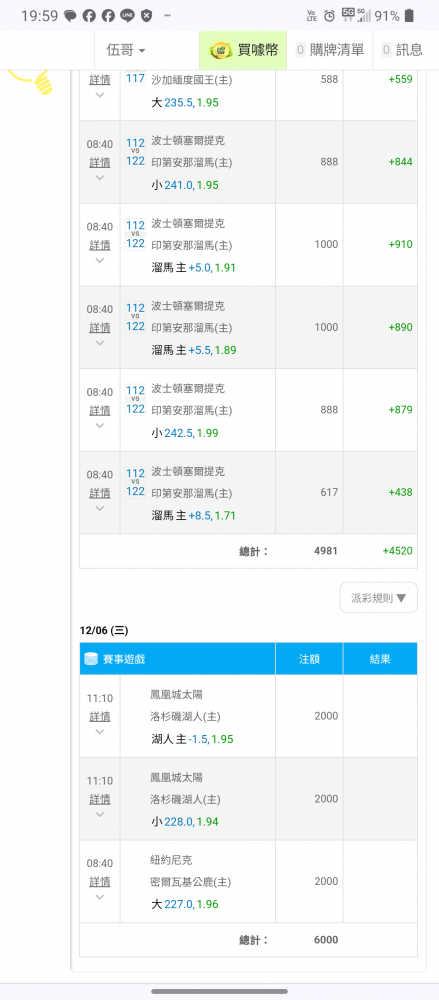The height and width of the screenshot is (1000, 439).
Task: Tap the battery icon in status bar
Action: pos(409,15)
